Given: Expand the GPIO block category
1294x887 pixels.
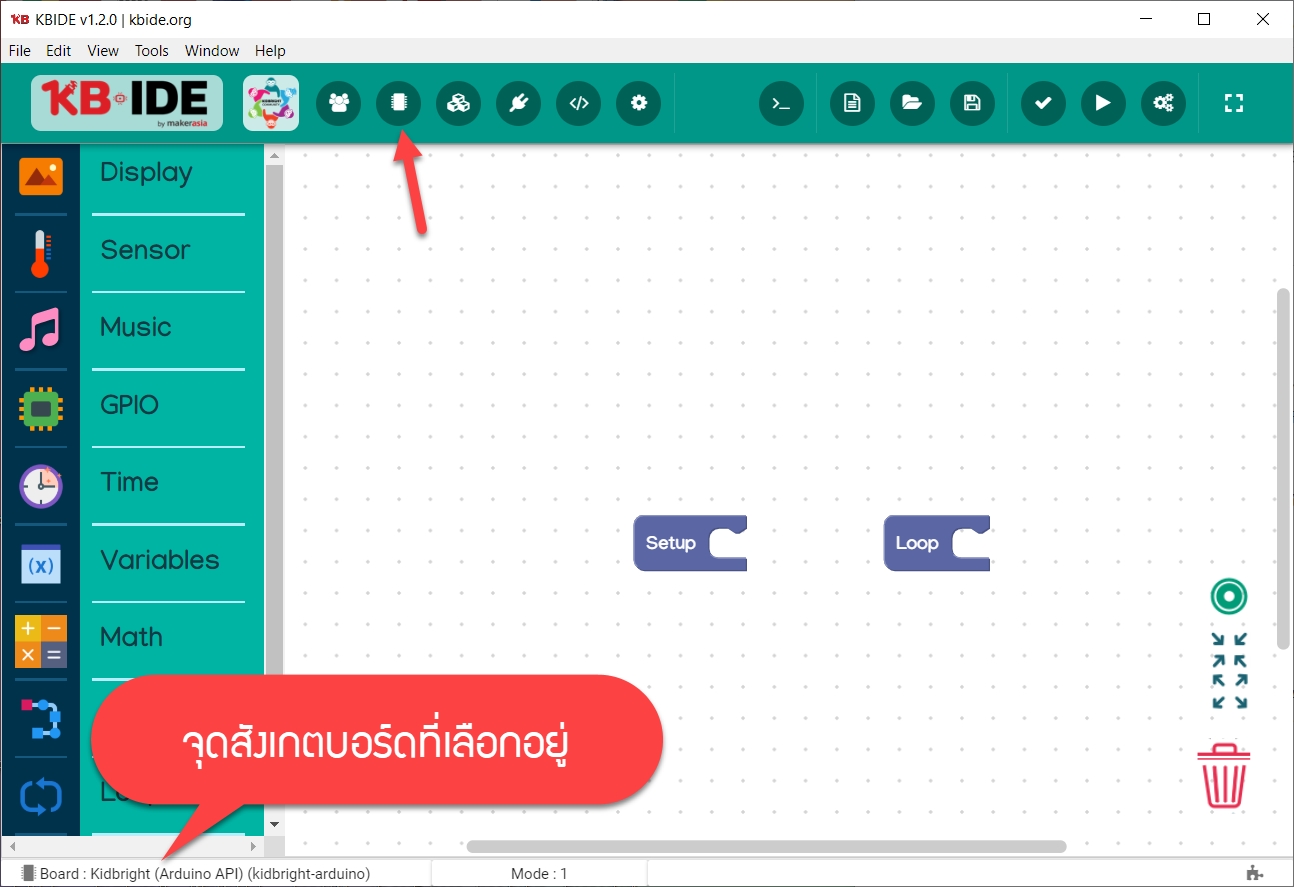Looking at the screenshot, I should point(129,405).
